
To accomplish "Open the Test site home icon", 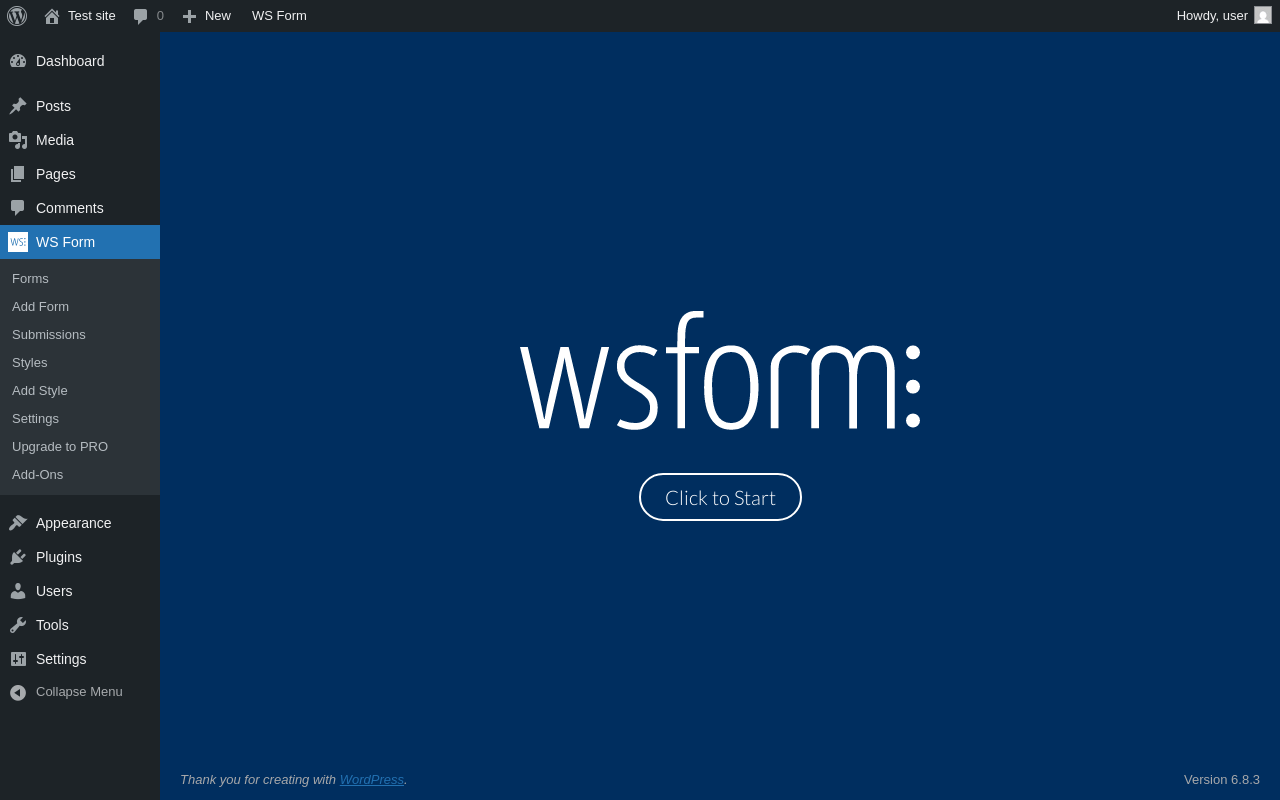I will (x=52, y=16).
